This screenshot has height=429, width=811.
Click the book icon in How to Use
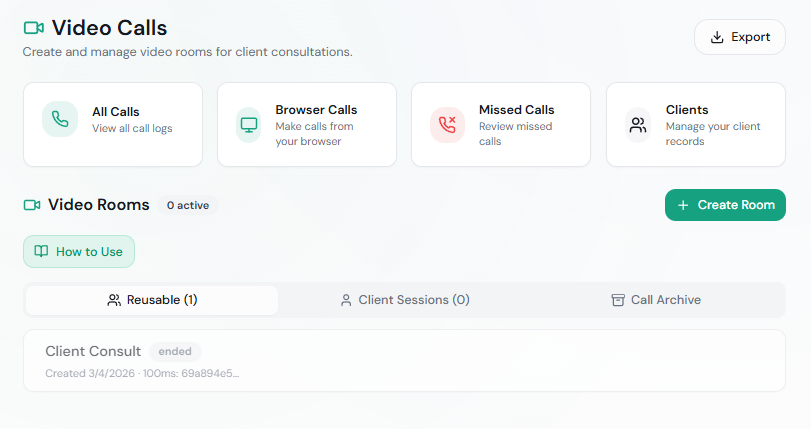click(x=41, y=252)
